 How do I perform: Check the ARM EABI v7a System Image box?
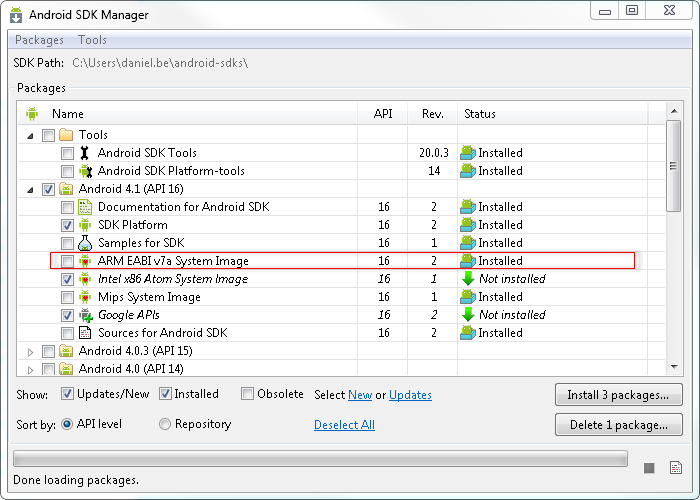coord(67,261)
